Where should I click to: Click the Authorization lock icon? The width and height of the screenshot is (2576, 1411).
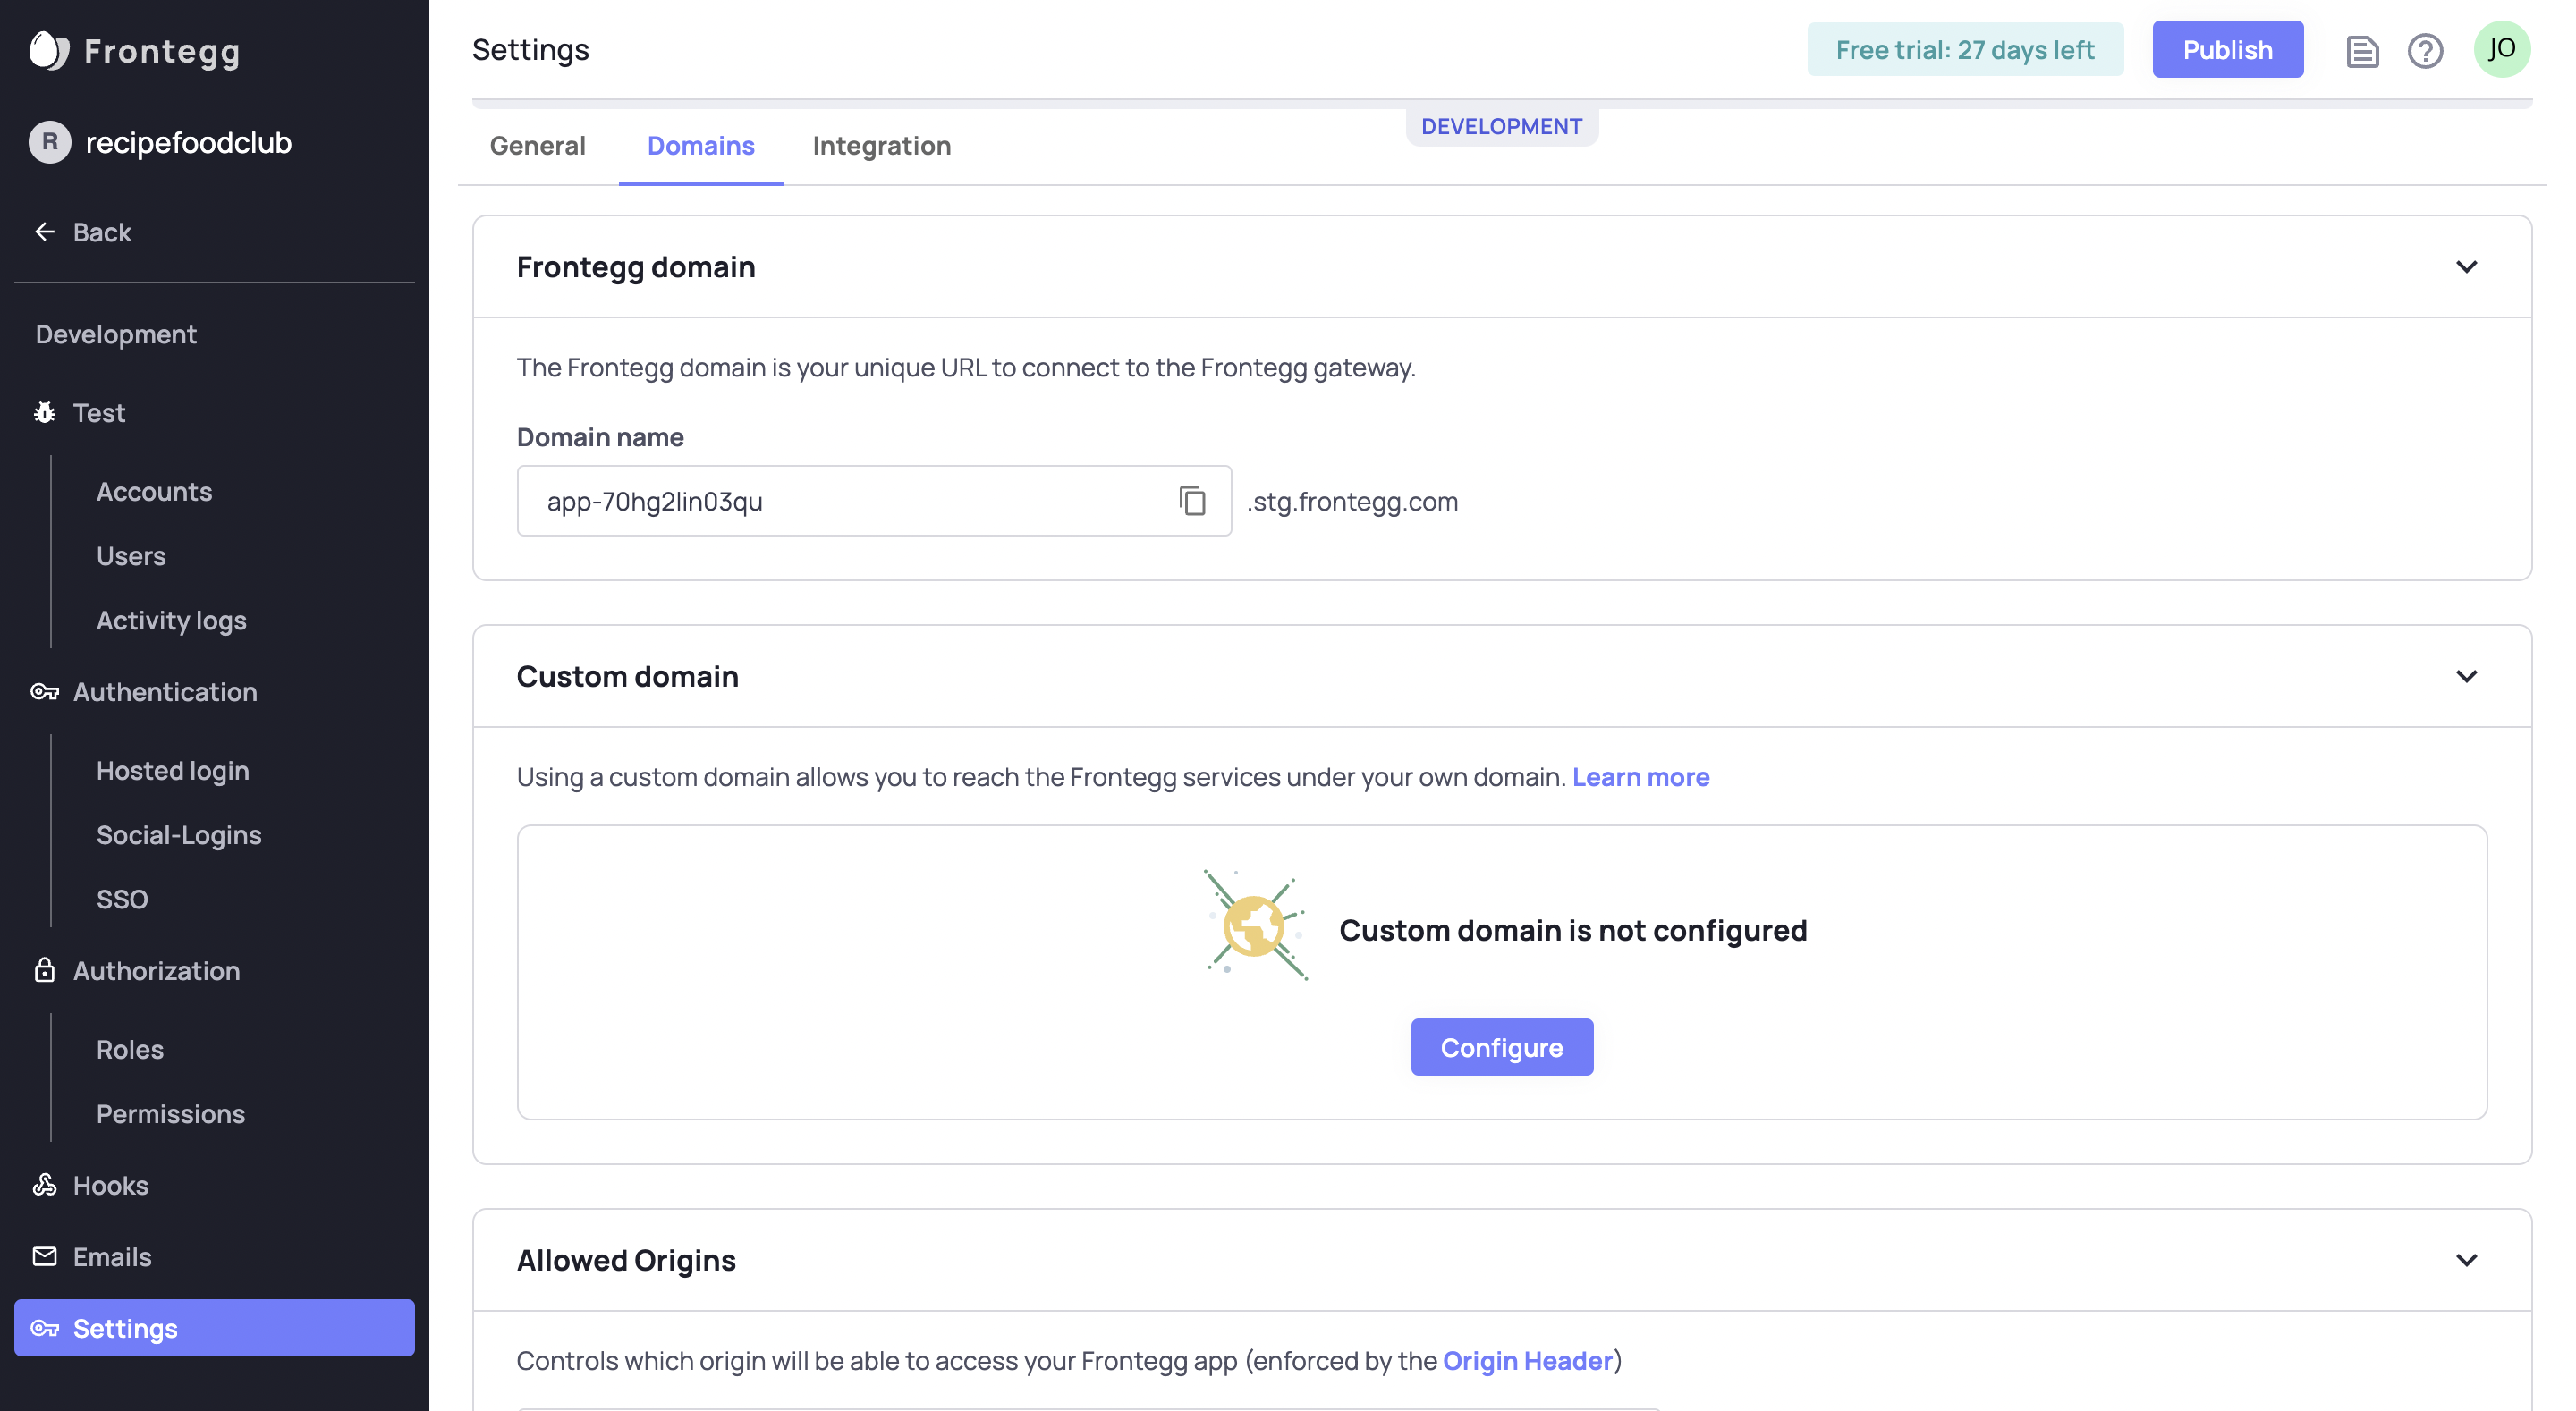click(x=44, y=970)
